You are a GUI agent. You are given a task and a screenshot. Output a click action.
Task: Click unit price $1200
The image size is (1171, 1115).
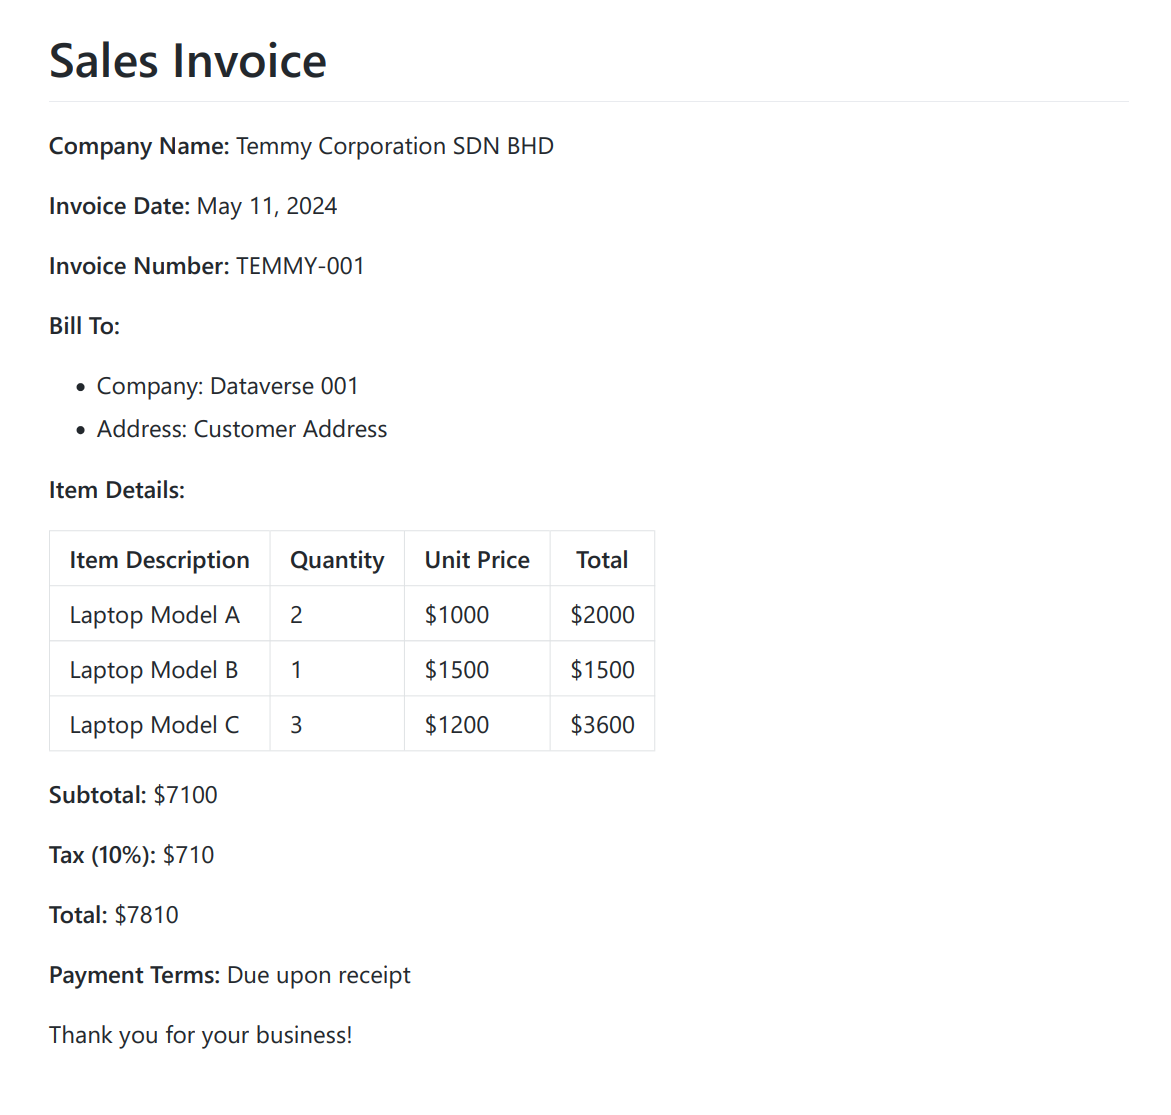pos(477,724)
